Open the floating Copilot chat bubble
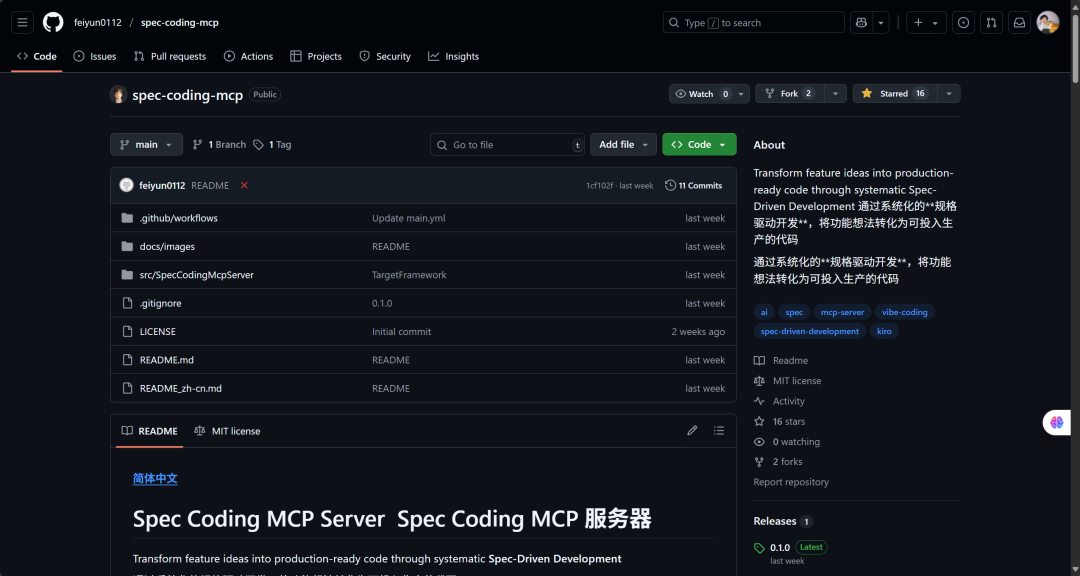 click(x=1057, y=422)
